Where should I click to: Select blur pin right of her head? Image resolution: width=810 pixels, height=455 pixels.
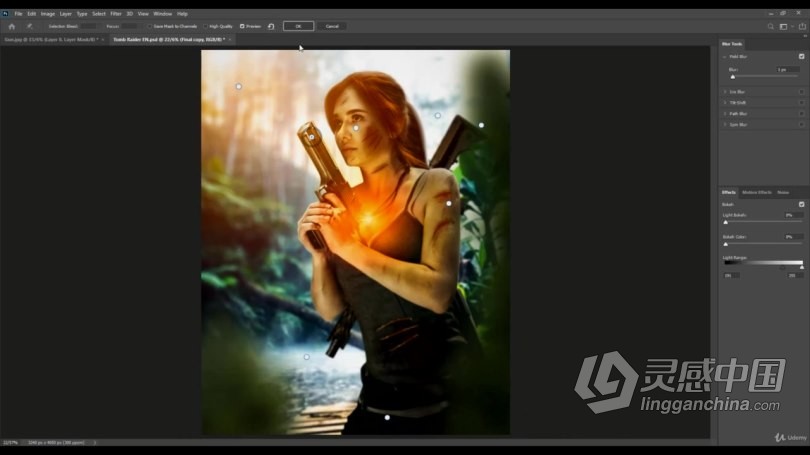point(438,116)
